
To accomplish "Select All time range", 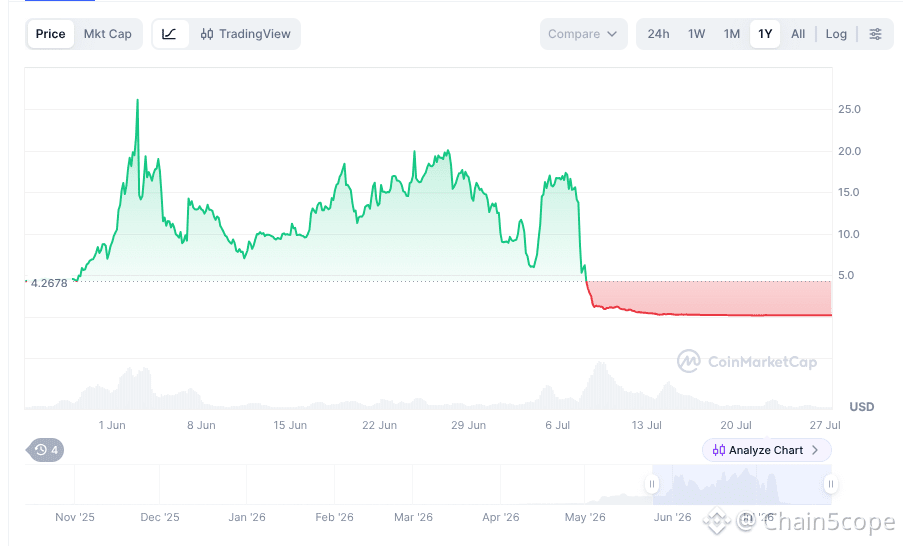I will [x=798, y=34].
